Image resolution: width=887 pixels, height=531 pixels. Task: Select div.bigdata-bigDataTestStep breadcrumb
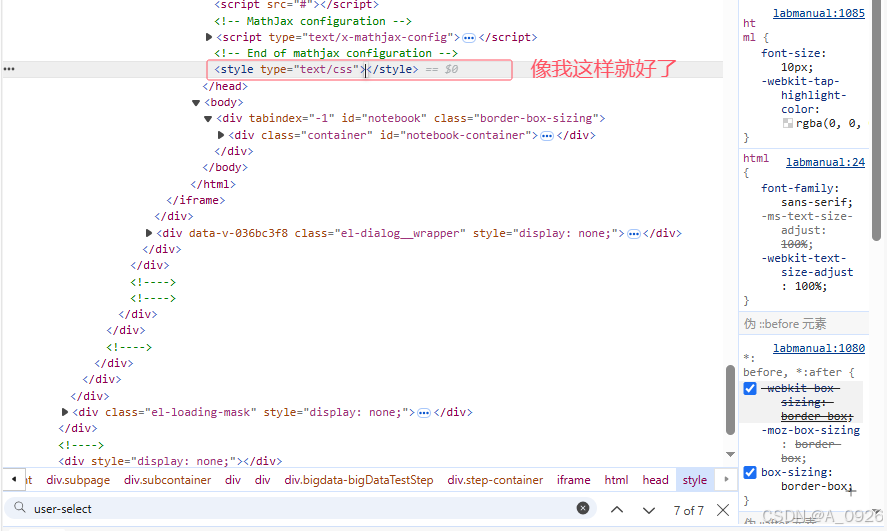coord(359,480)
